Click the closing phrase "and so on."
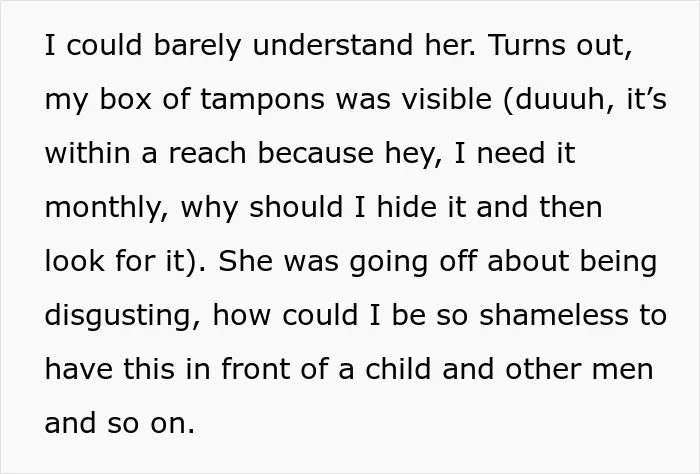Image resolution: width=700 pixels, height=474 pixels. [x=120, y=423]
